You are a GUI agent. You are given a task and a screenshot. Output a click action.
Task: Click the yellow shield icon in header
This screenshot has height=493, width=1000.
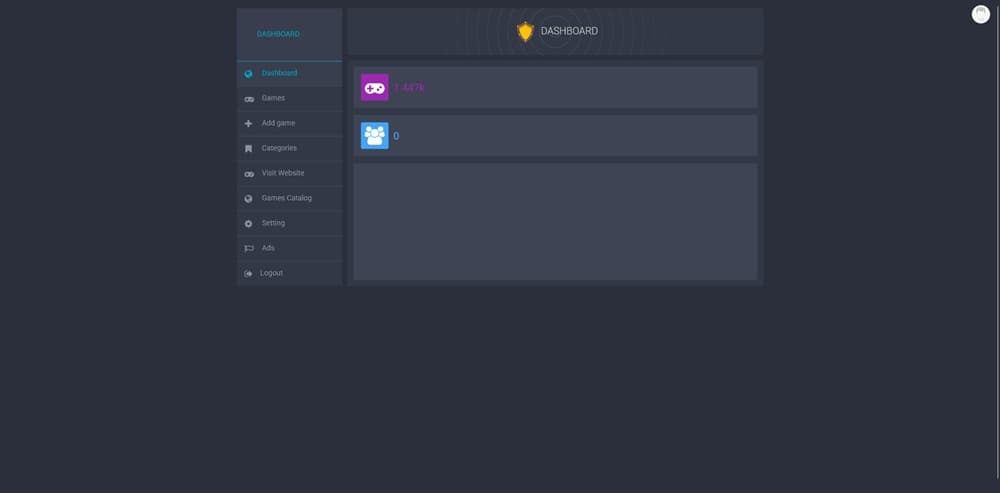(525, 32)
